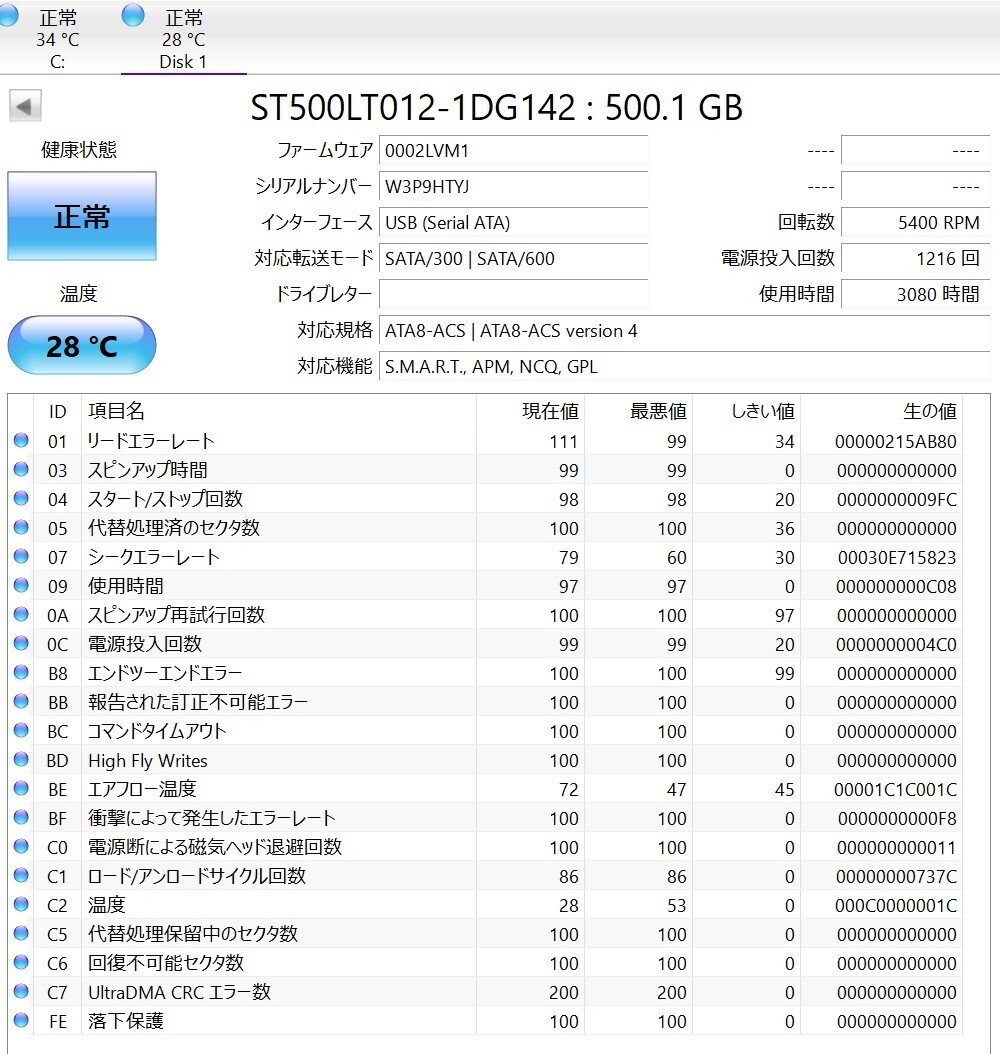Click status orb for 電源断による磁気ヘッド退避回数 row
Viewport: 1000px width, 1054px height.
21,846
